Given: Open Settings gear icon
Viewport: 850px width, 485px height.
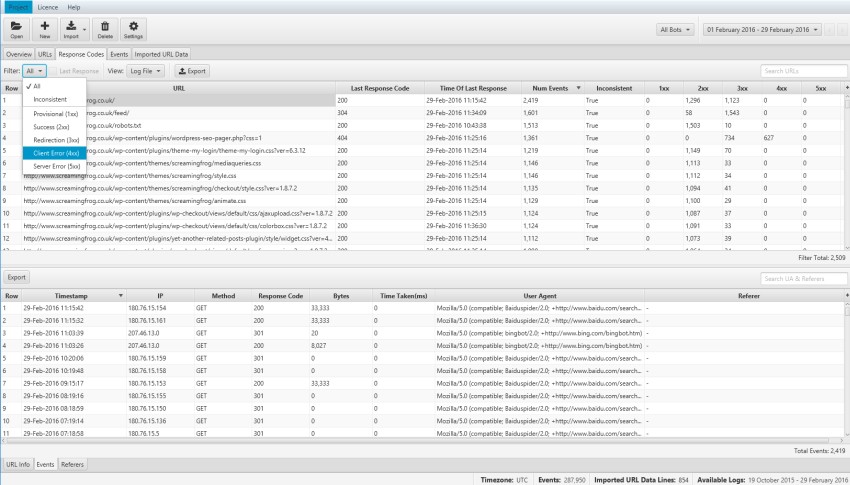Looking at the screenshot, I should point(133,29).
